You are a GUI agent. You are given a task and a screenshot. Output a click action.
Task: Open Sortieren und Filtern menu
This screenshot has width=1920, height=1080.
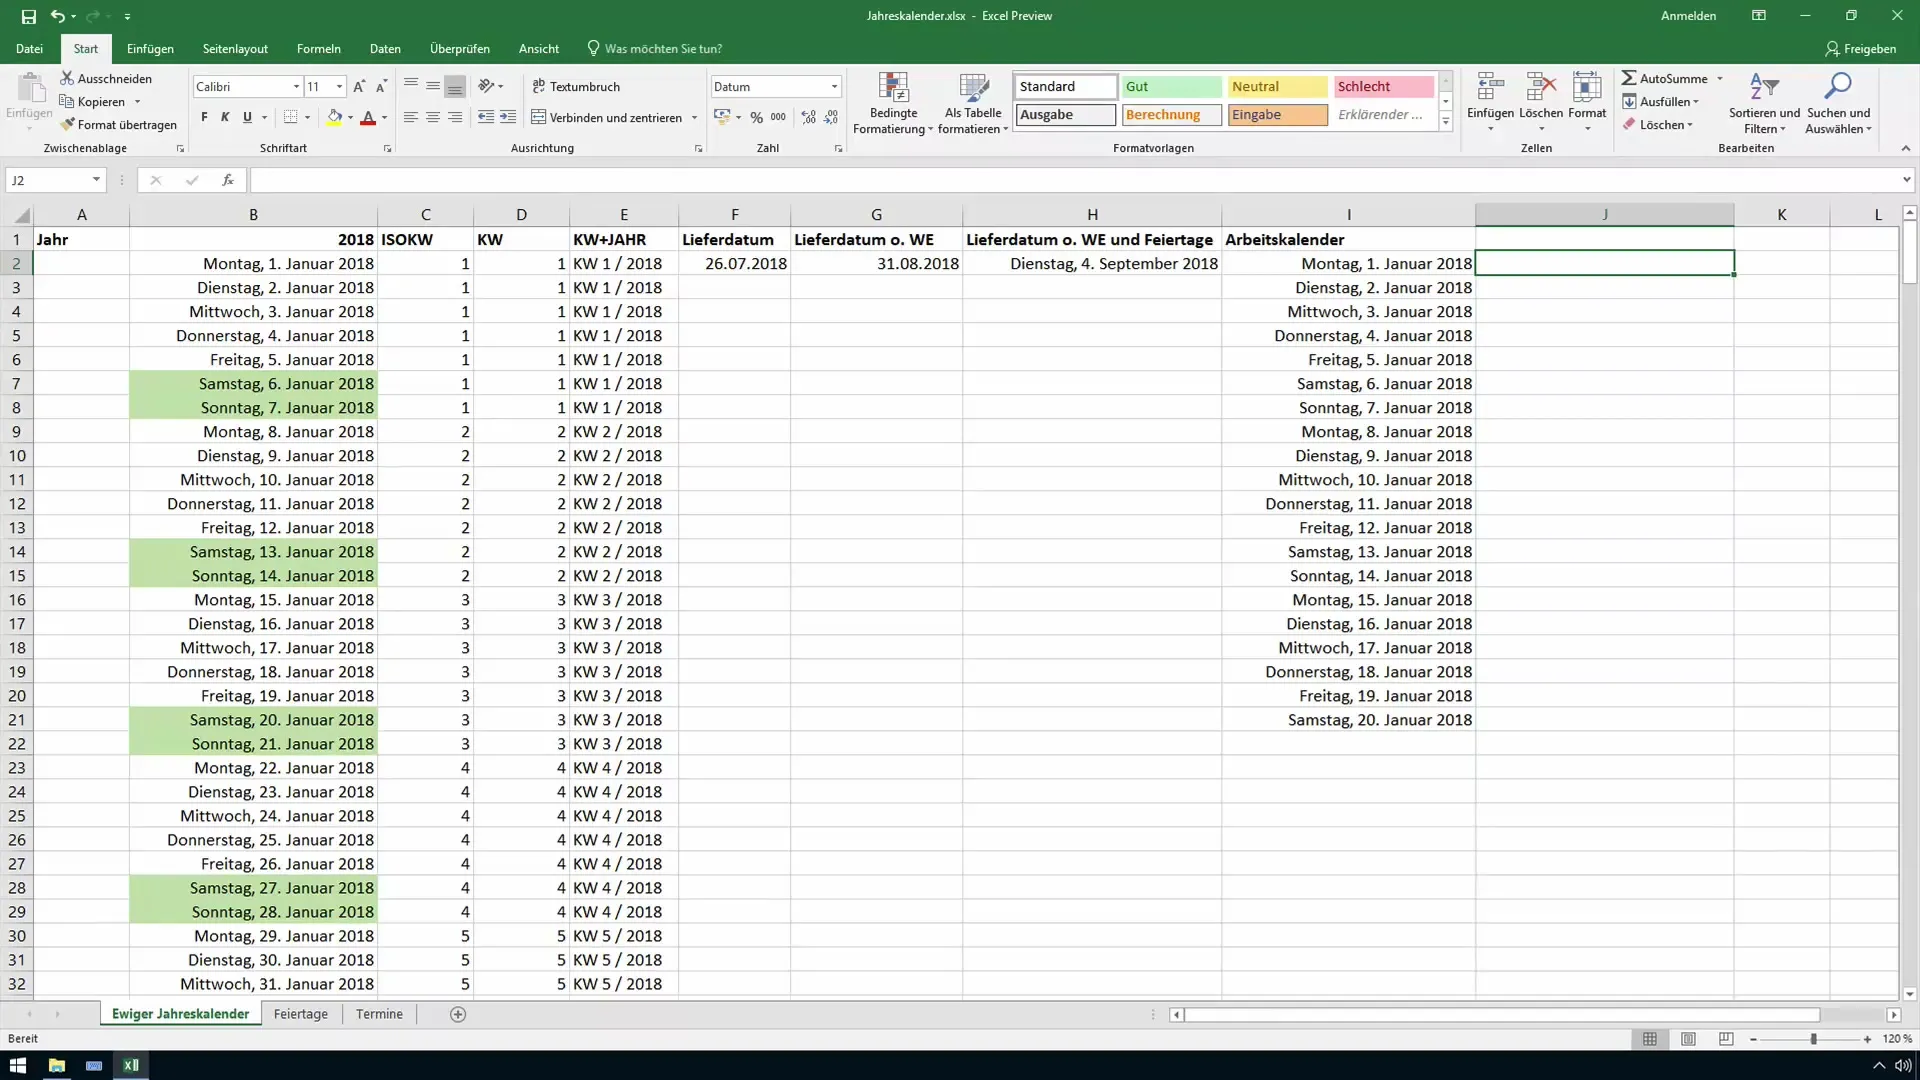click(1764, 103)
